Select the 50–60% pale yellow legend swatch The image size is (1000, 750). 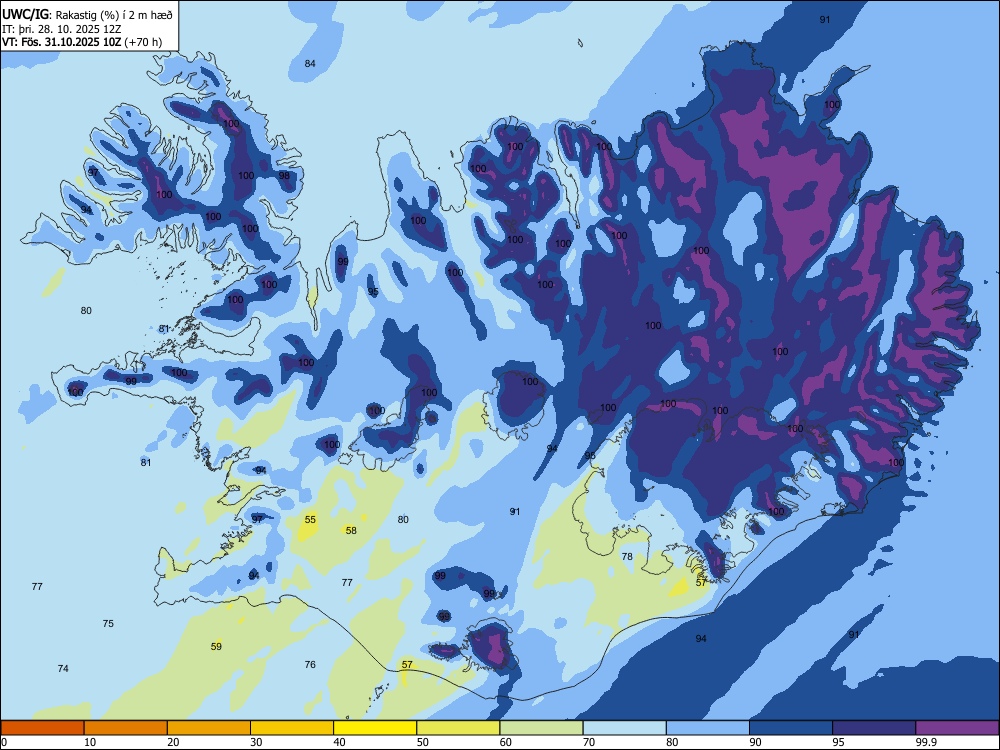[459, 728]
